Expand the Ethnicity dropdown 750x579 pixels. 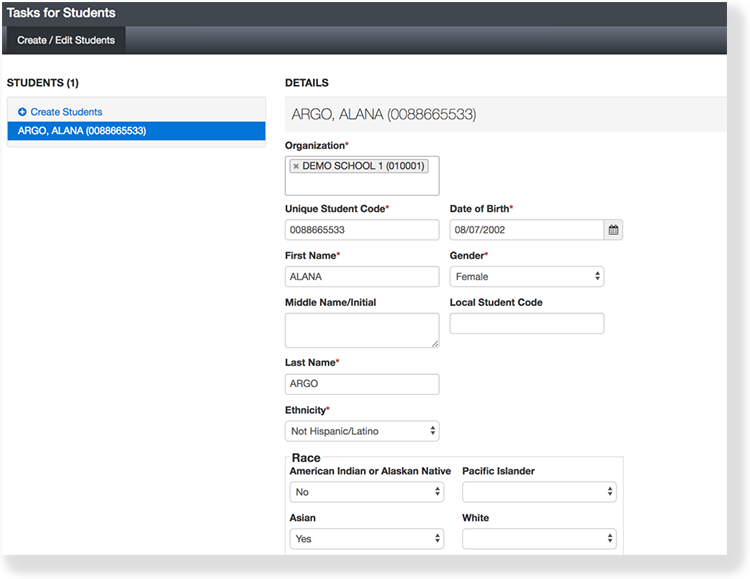(362, 431)
